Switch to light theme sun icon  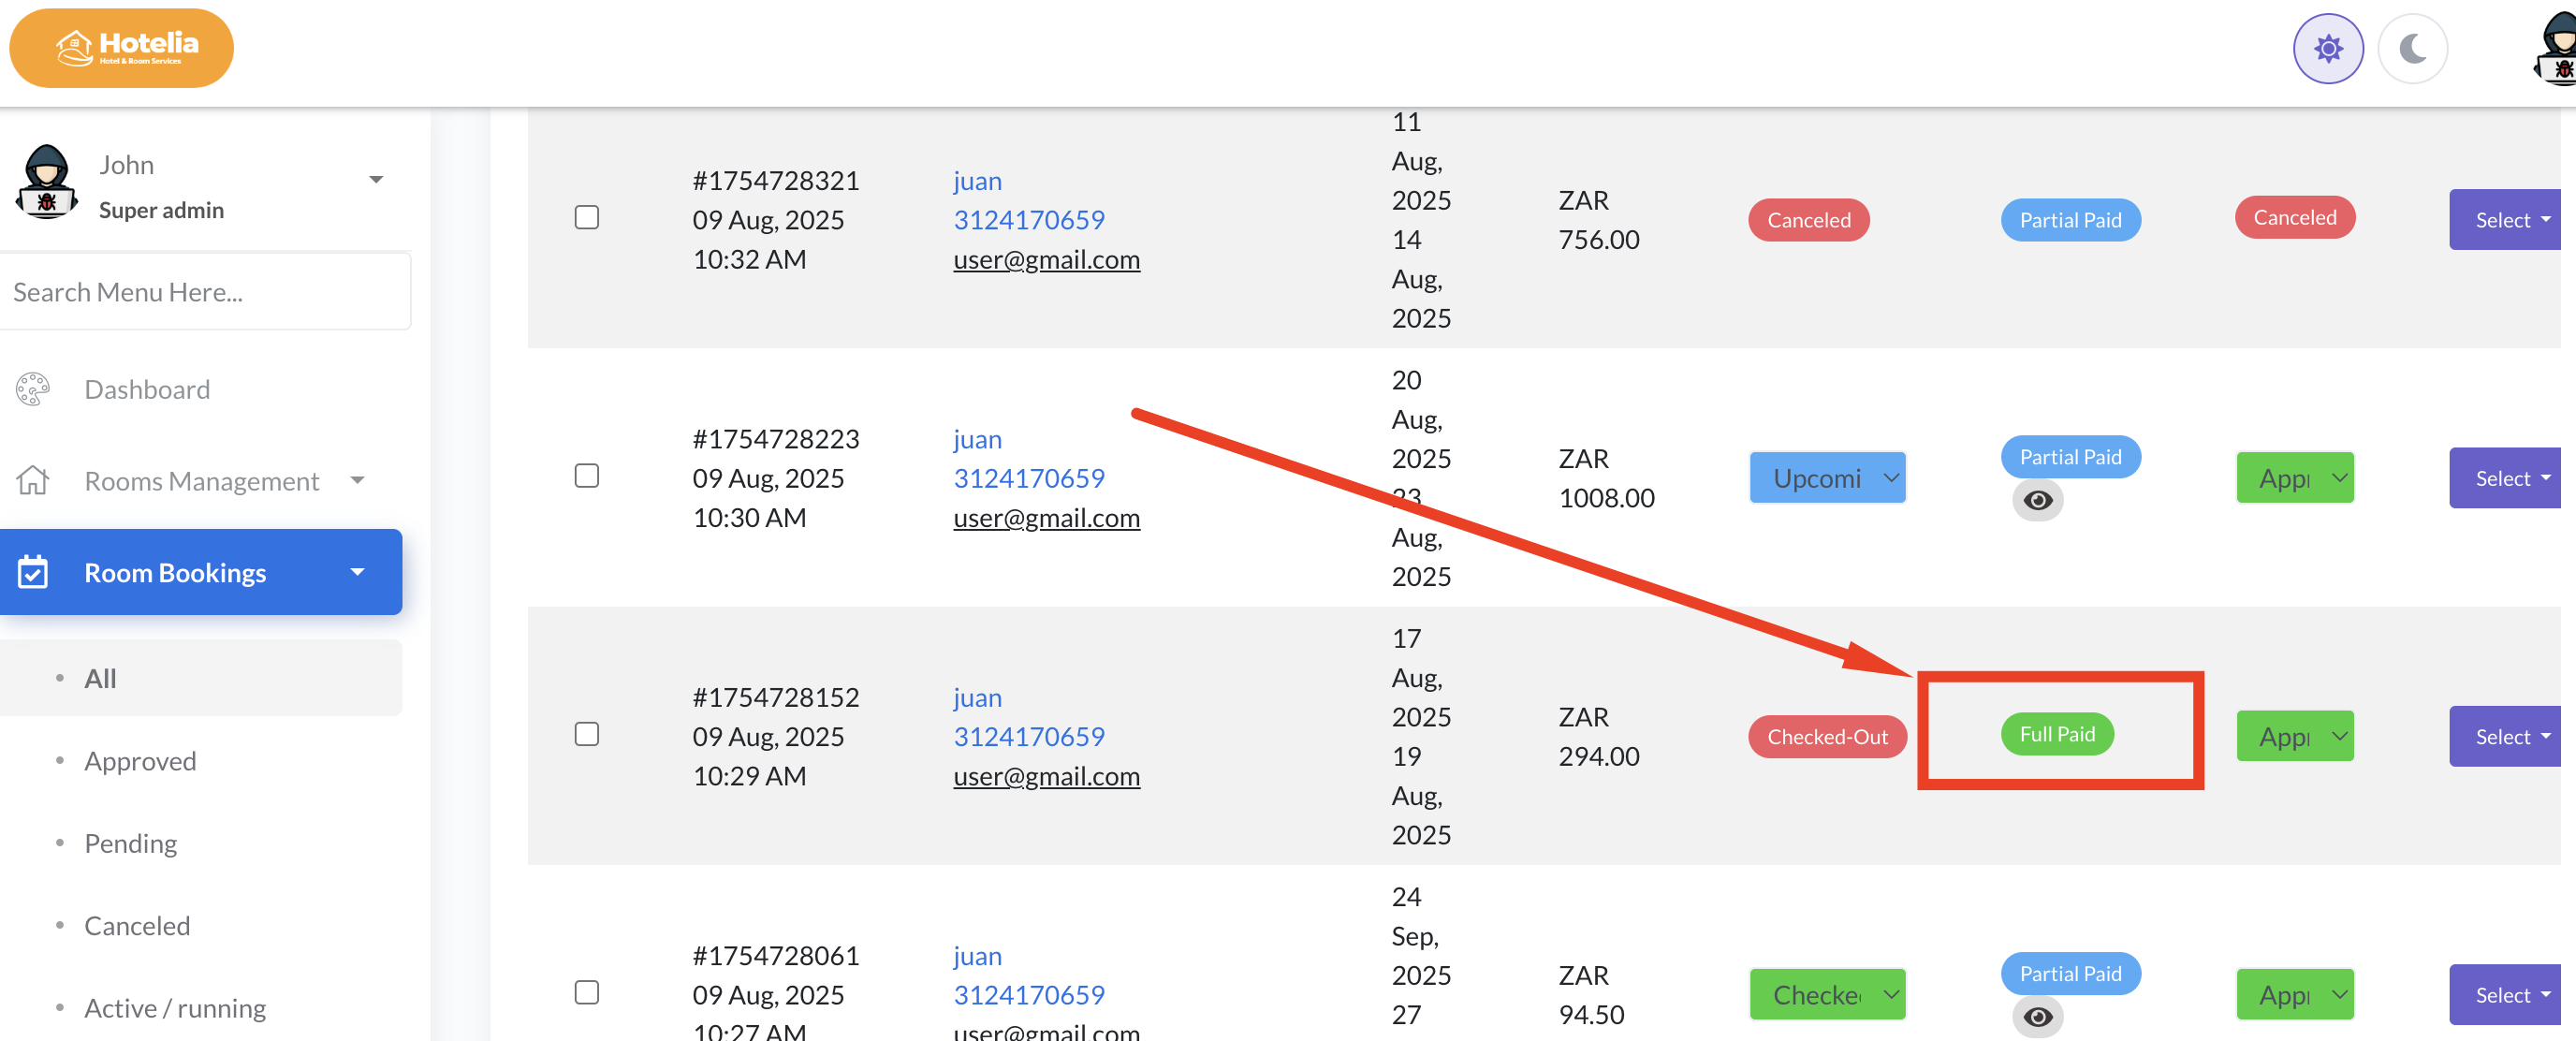coord(2327,48)
